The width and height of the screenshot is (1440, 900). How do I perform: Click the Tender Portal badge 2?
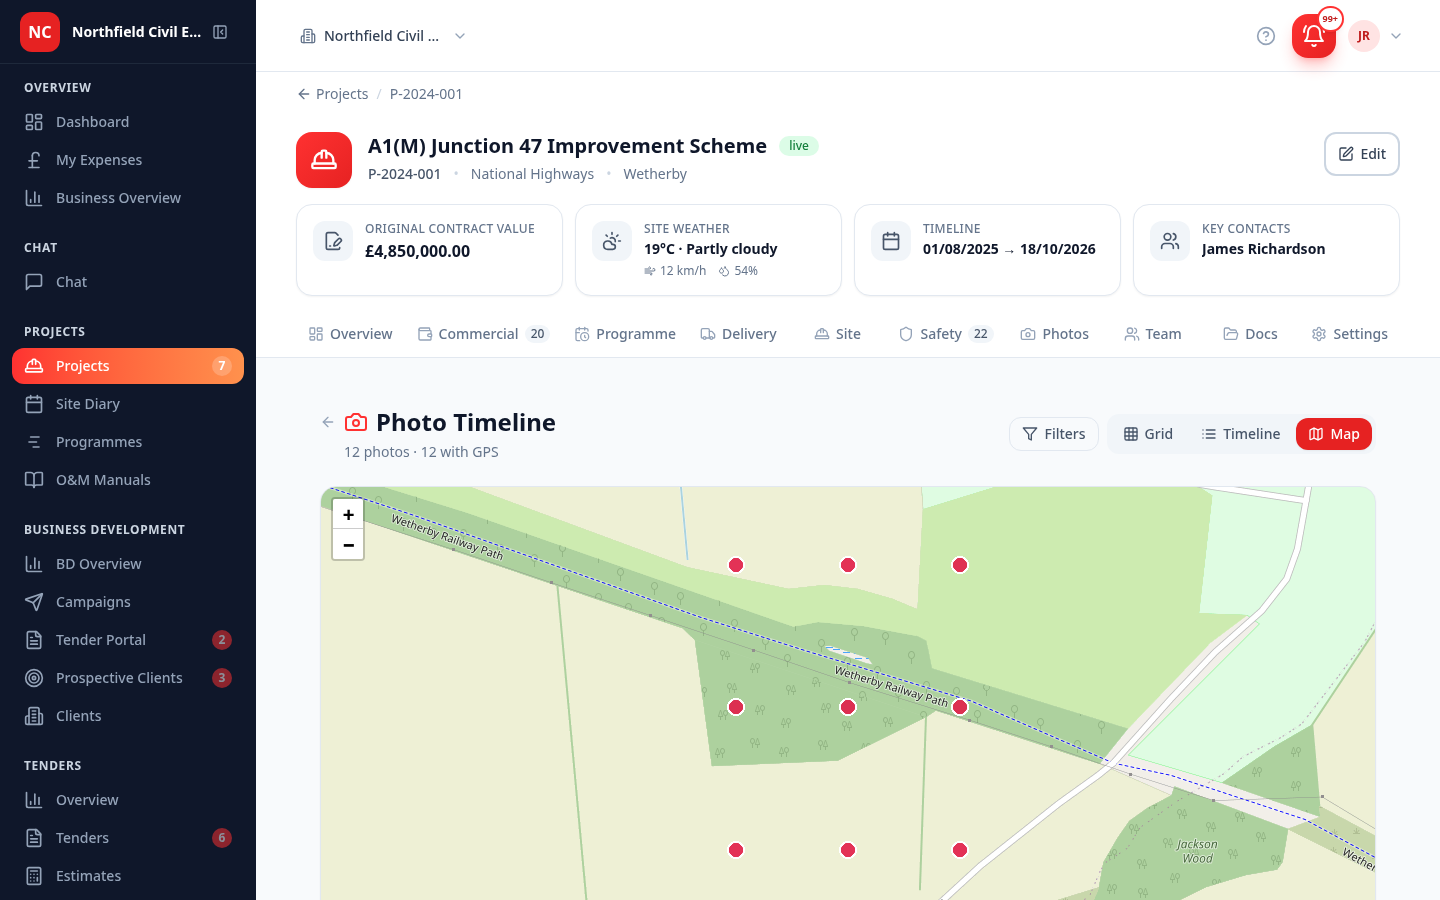(222, 640)
